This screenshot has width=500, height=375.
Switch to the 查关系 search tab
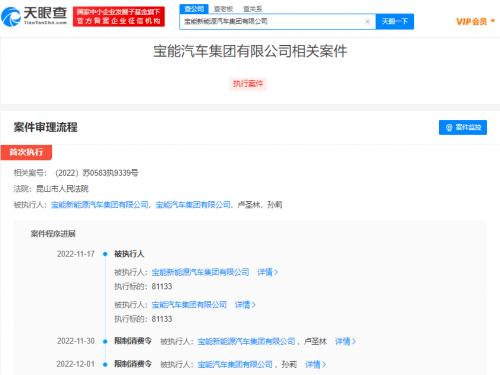252,9
